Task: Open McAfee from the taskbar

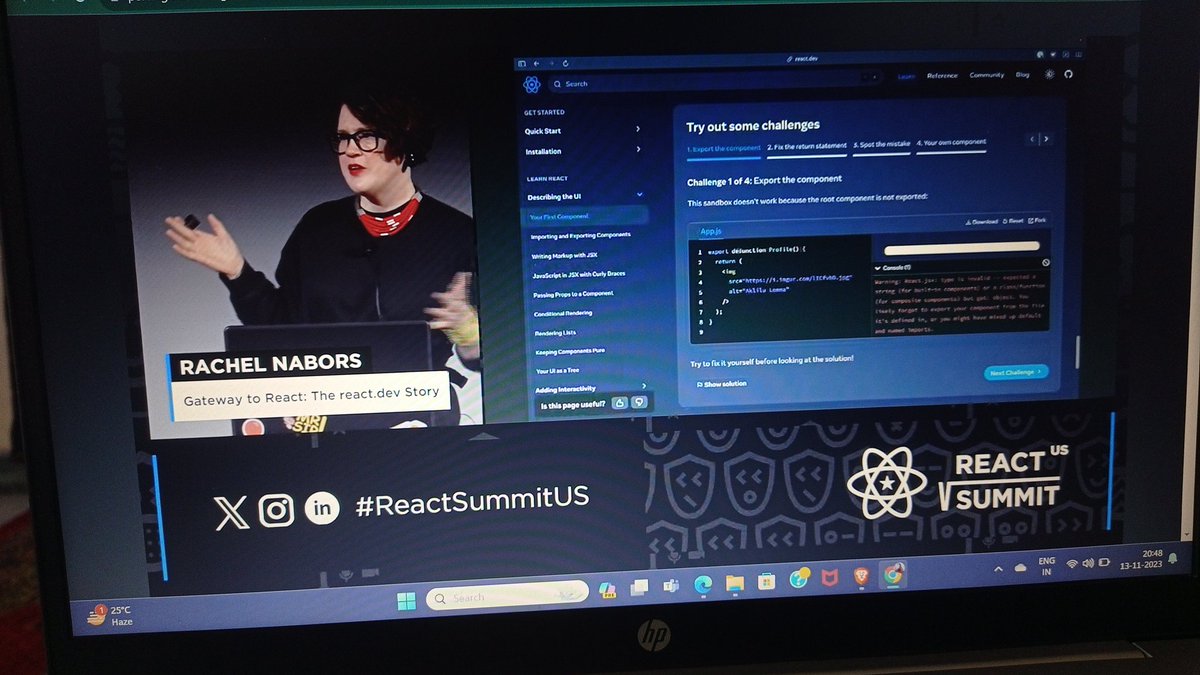Action: click(830, 576)
